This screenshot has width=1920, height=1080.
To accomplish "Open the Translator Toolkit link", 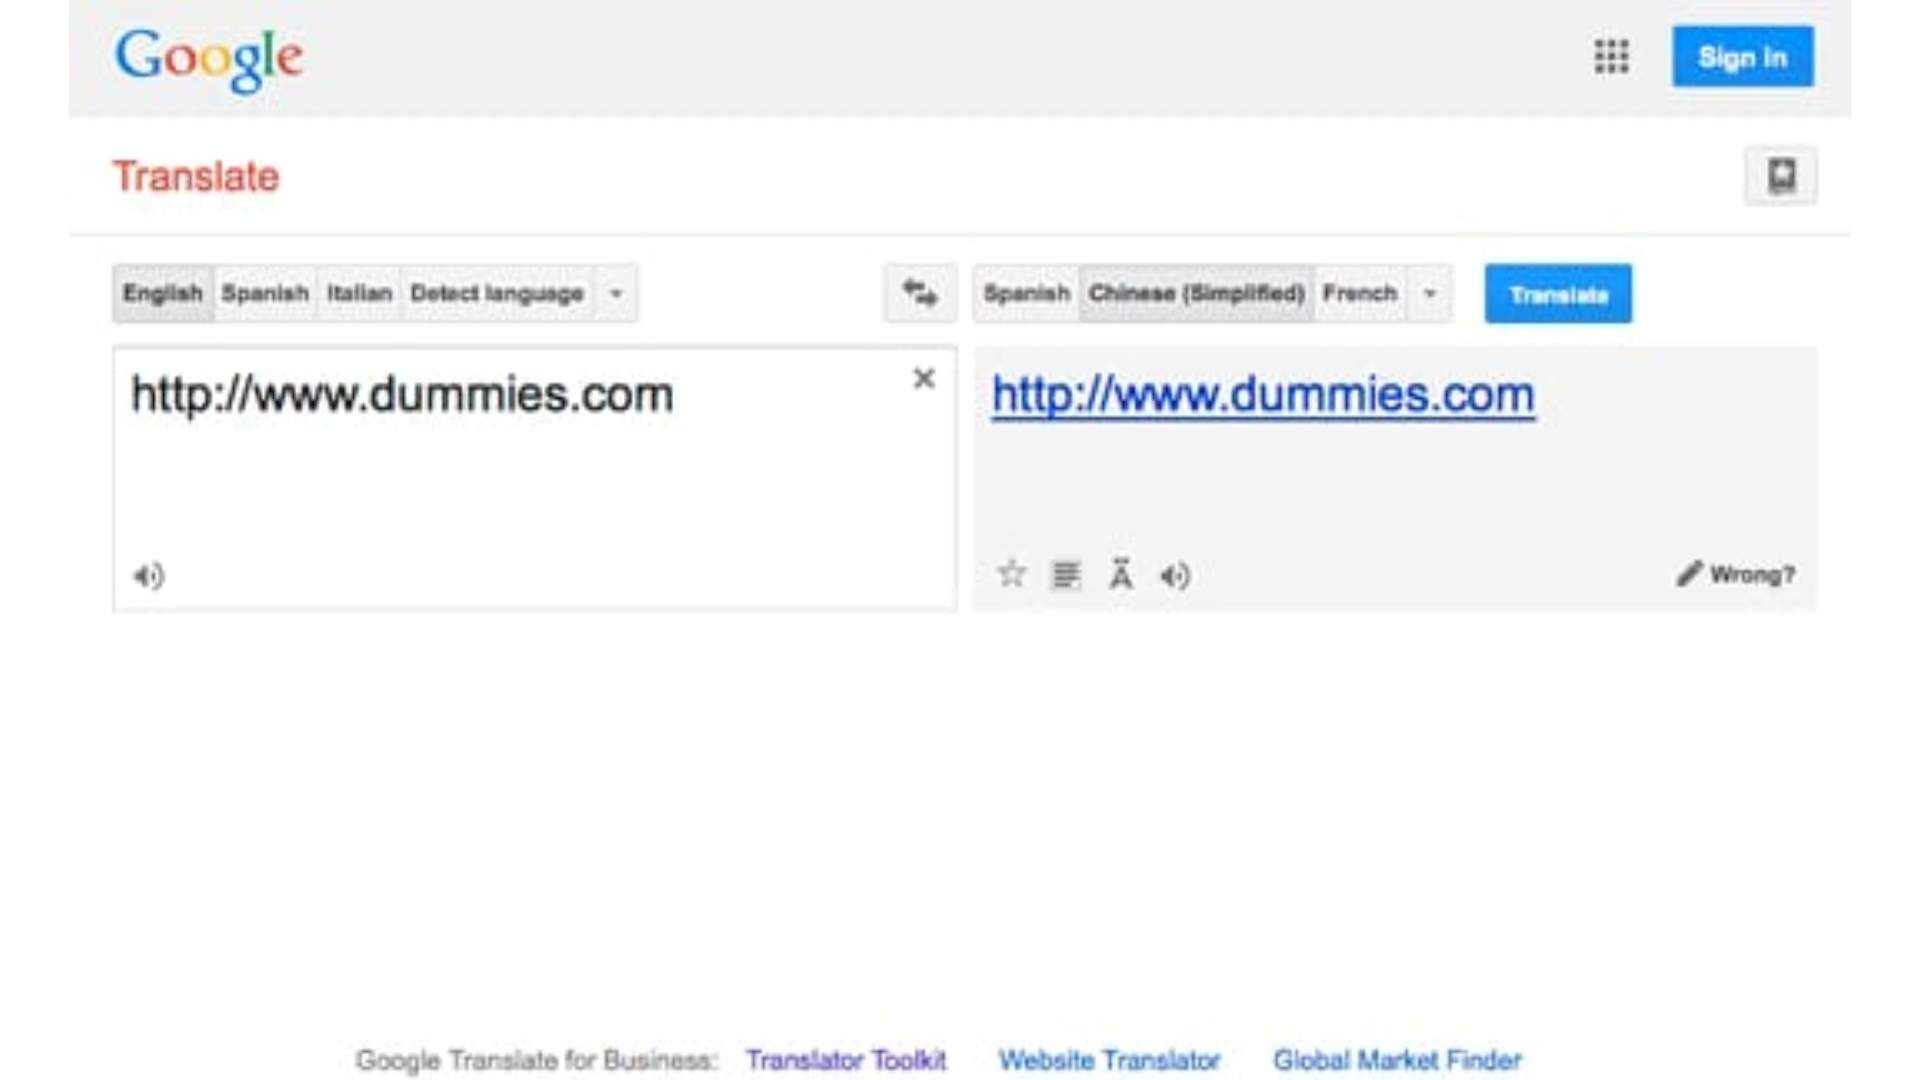I will [x=846, y=1059].
